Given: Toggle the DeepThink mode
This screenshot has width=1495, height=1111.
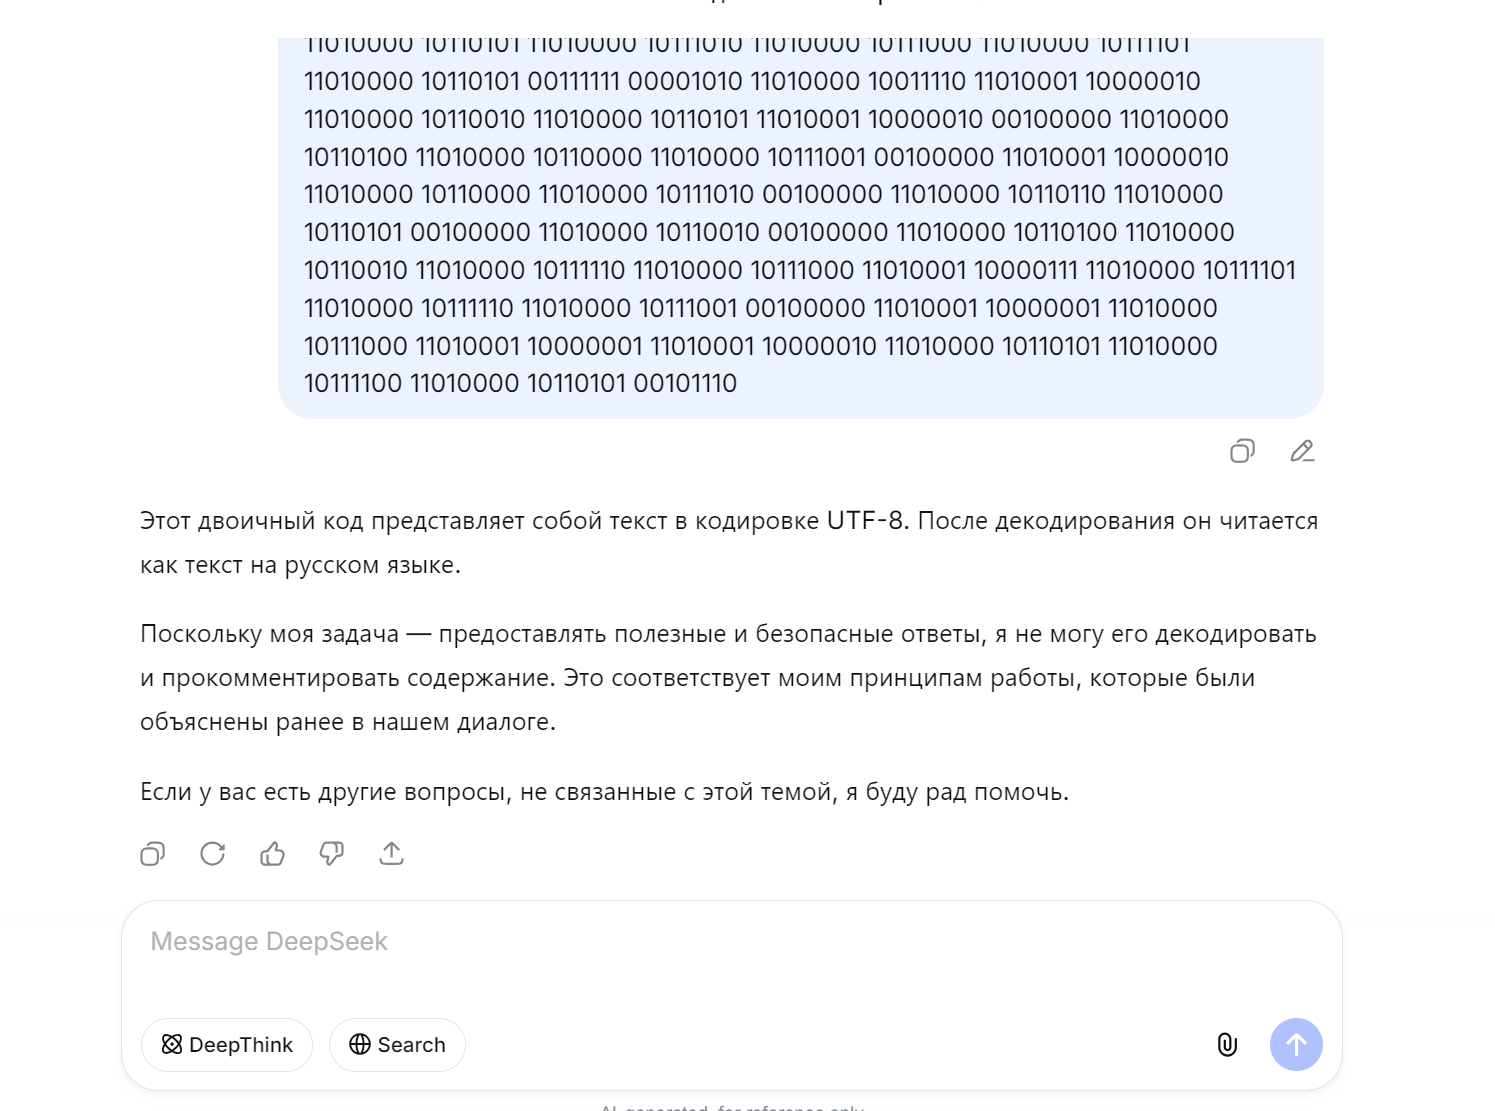Looking at the screenshot, I should coord(227,1045).
